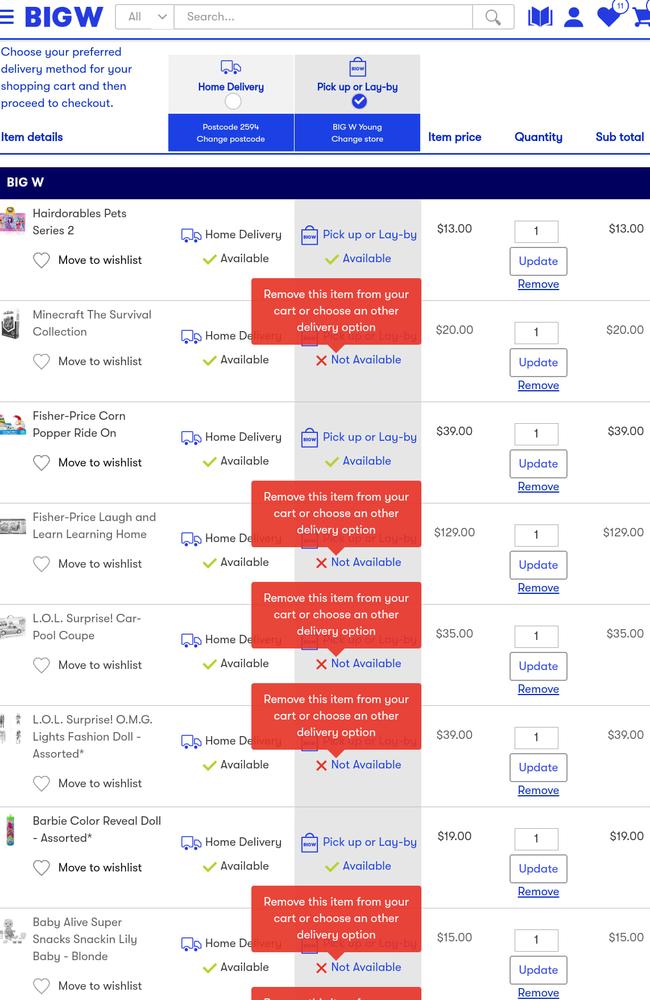Click heart icon for L.O.L. Surprise! O.M.G. Lights doll
This screenshot has width=650, height=1000.
pos(41,784)
